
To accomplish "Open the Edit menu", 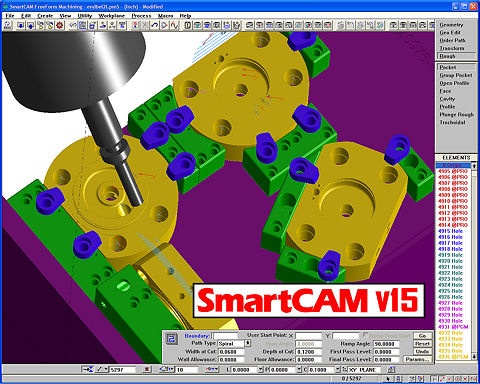I will [26, 16].
